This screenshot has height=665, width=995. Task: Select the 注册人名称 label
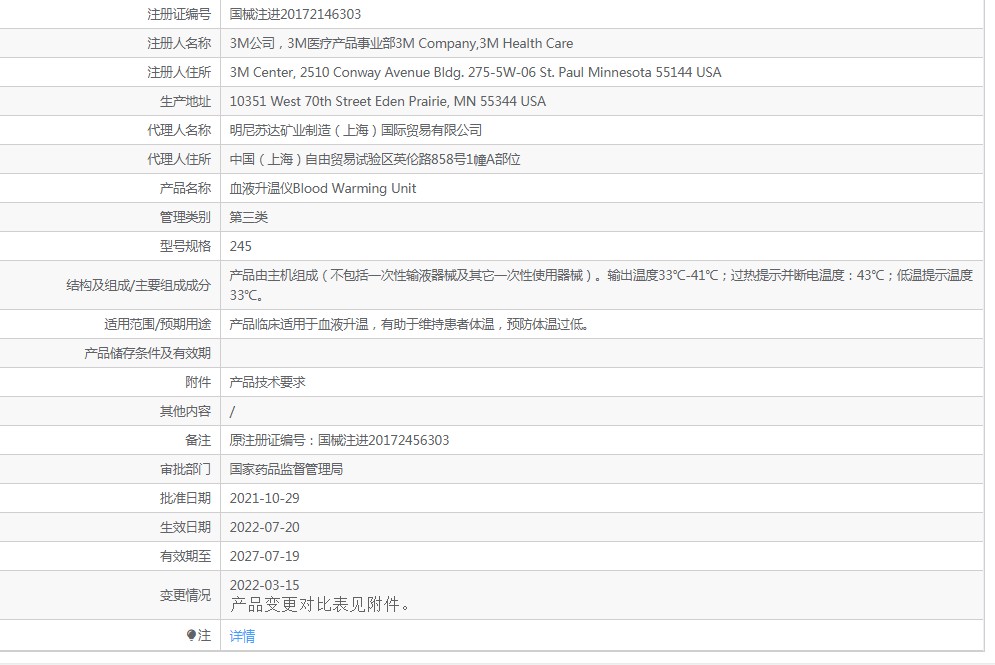(179, 43)
